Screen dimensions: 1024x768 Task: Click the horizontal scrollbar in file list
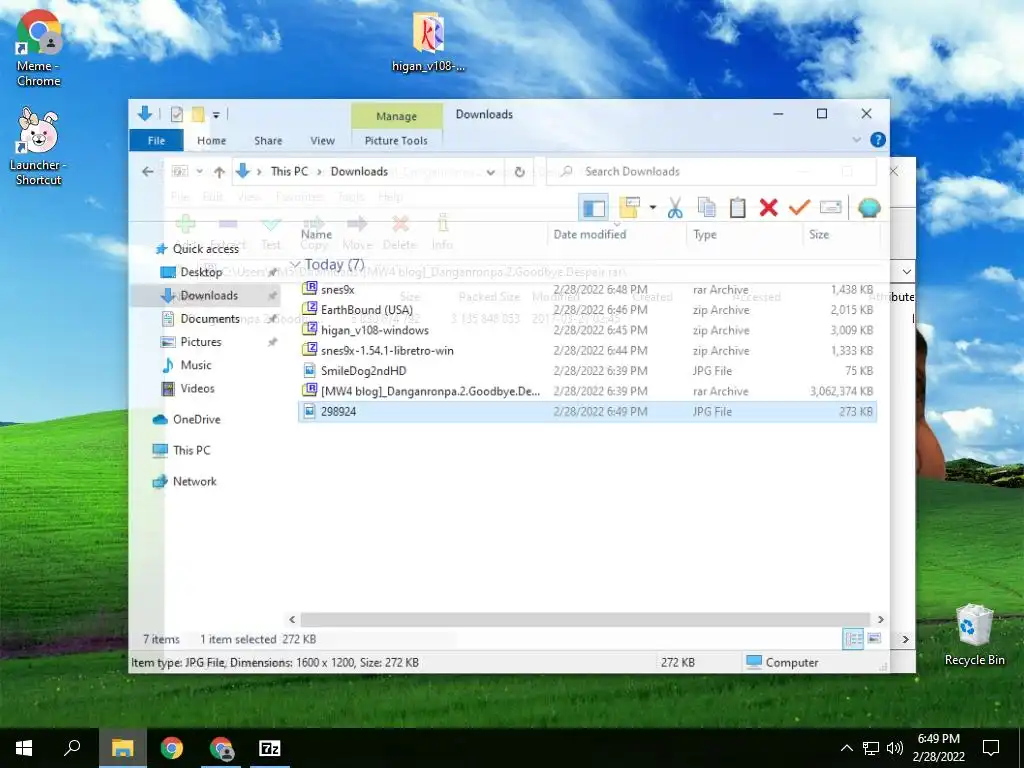tap(585, 619)
